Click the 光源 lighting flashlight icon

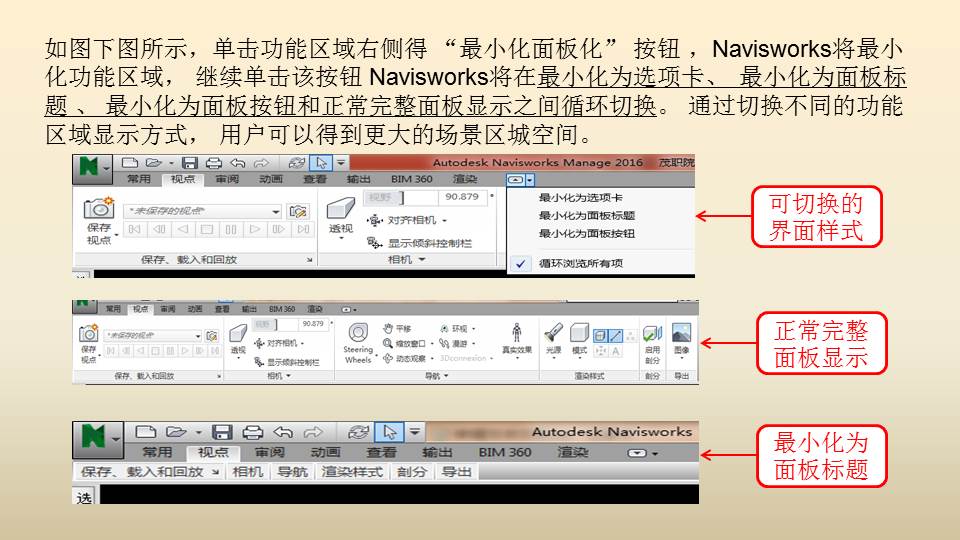[x=553, y=333]
